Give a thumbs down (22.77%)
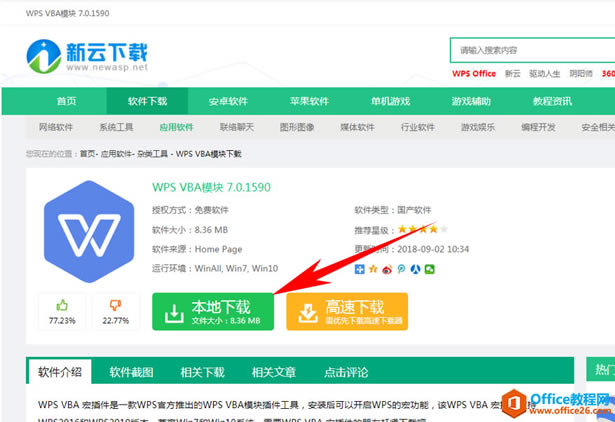The height and width of the screenshot is (422, 615). pyautogui.click(x=115, y=312)
